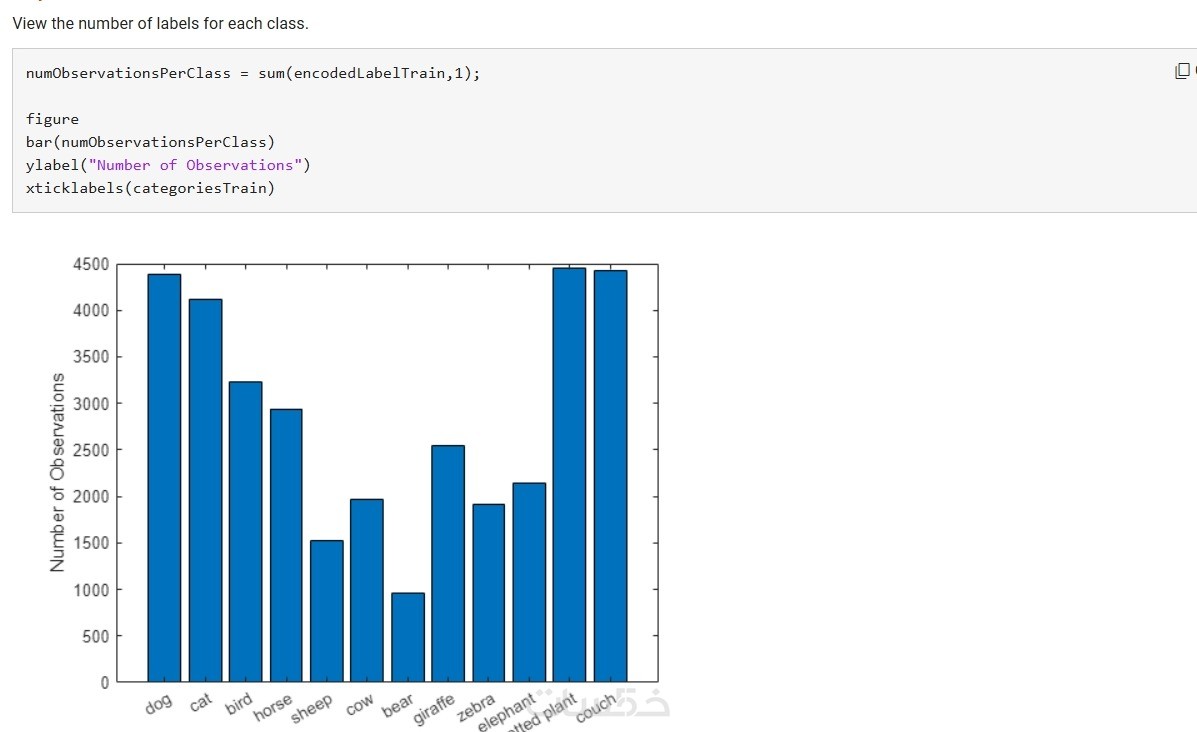Click the bird bar in the chart
The height and width of the screenshot is (732, 1197).
pyautogui.click(x=245, y=532)
